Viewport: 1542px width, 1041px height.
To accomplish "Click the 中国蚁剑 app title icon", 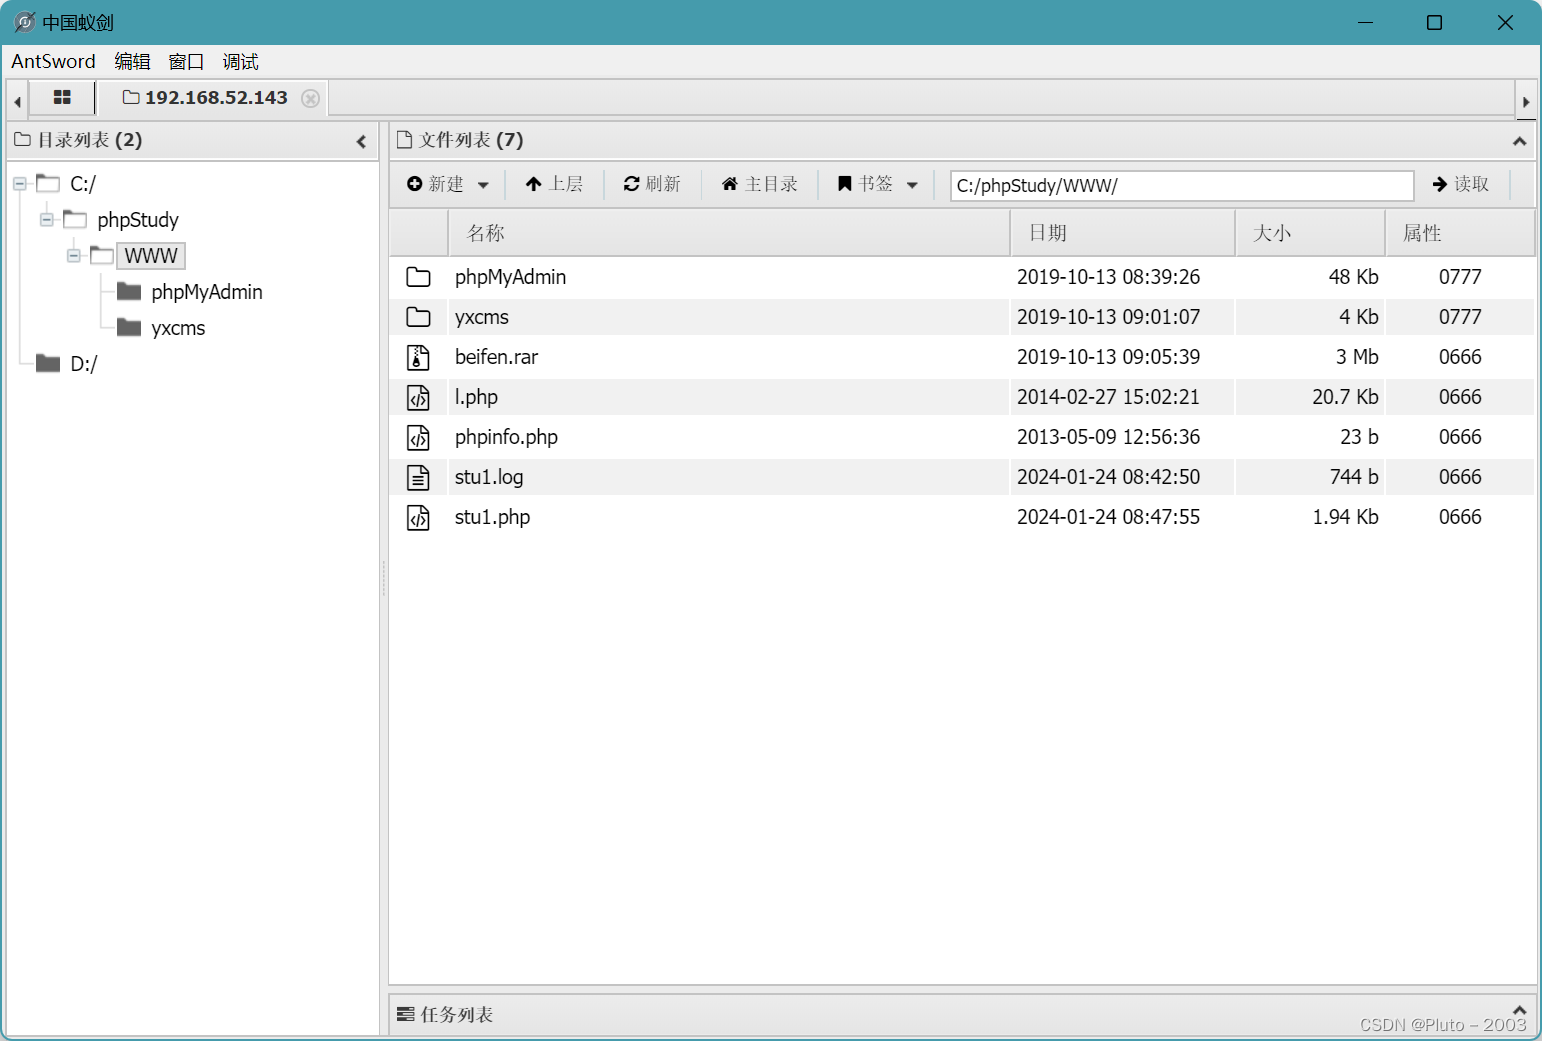I will (24, 22).
